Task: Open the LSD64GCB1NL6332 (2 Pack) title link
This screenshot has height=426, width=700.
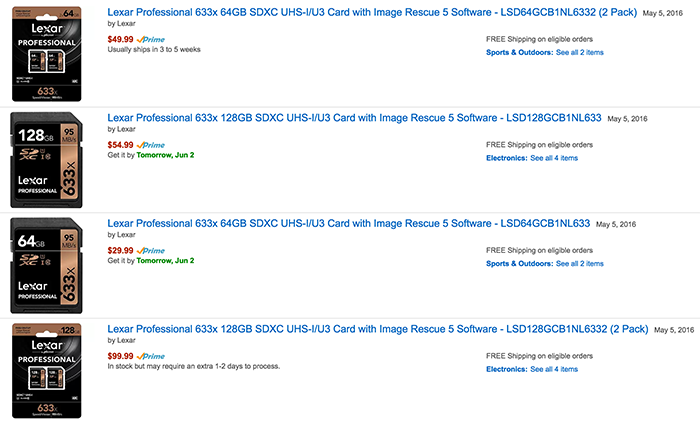Action: tap(372, 13)
